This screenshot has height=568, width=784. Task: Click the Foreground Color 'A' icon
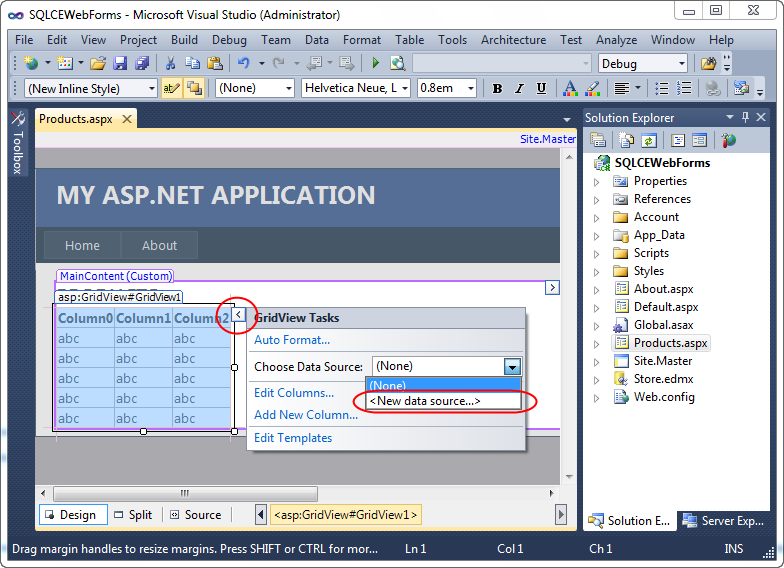tap(570, 88)
